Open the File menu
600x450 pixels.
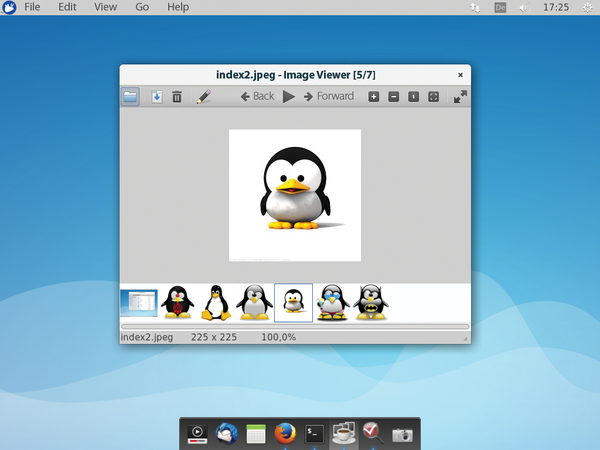click(x=32, y=7)
